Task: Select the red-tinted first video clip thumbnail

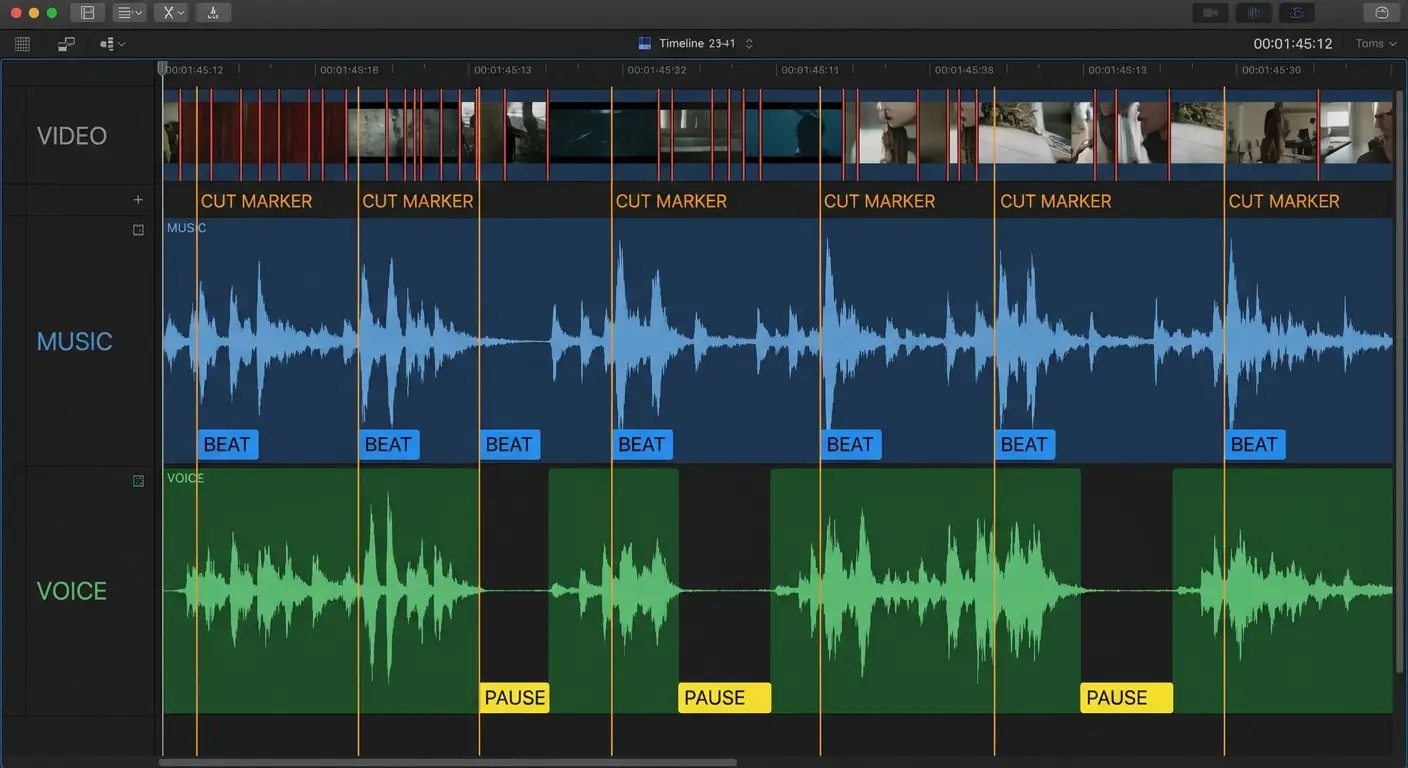Action: click(255, 132)
